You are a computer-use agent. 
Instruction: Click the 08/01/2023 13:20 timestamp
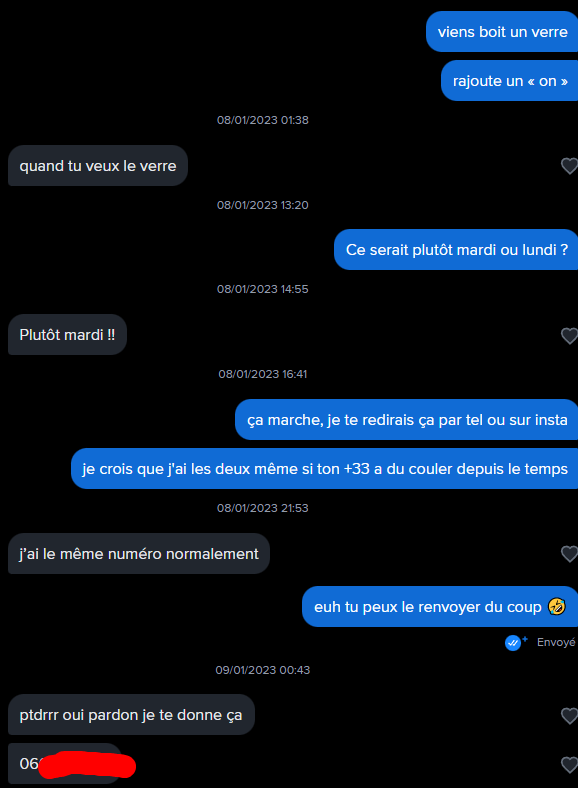tap(263, 205)
